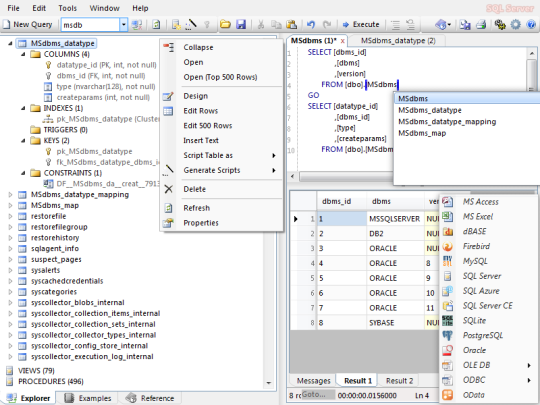
Task: Click the Paste clipboard icon
Action: (x=291, y=24)
